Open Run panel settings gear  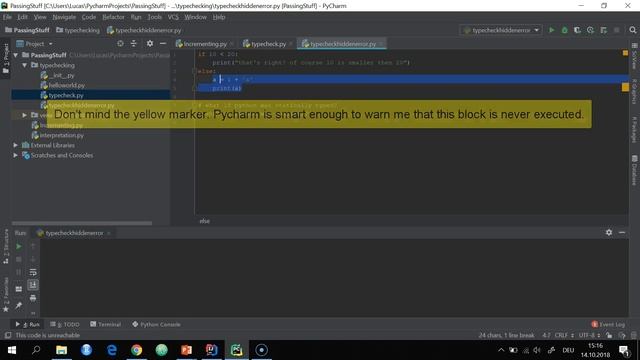[609, 232]
